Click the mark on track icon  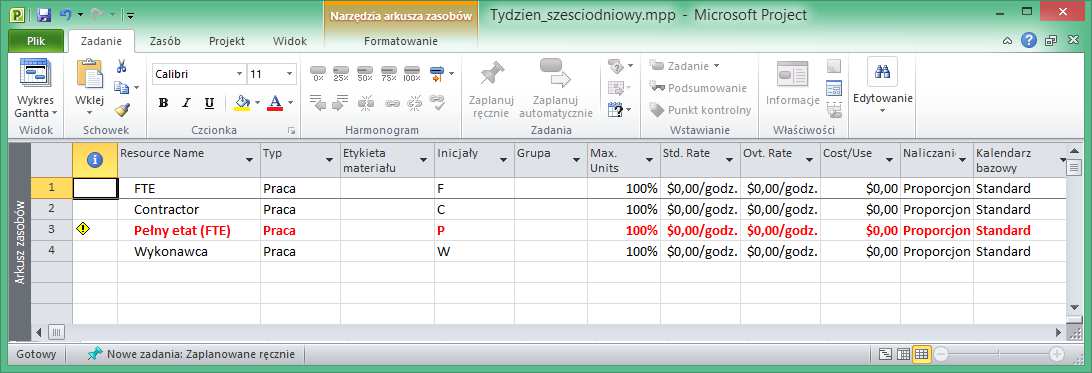tap(437, 73)
